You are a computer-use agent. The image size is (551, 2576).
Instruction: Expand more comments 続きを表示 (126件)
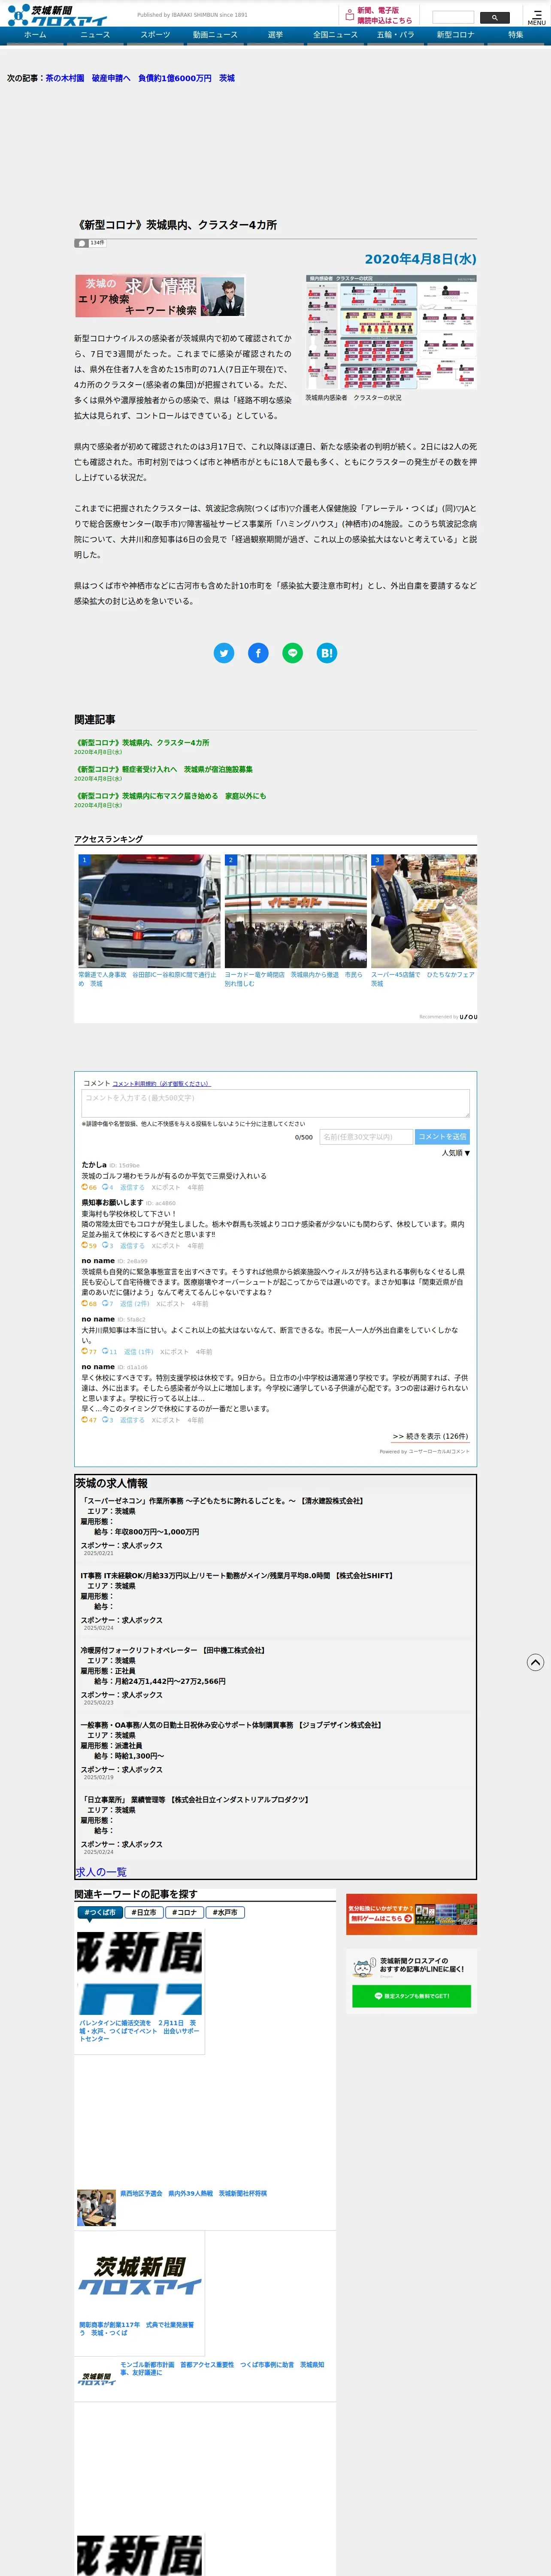tap(430, 1437)
